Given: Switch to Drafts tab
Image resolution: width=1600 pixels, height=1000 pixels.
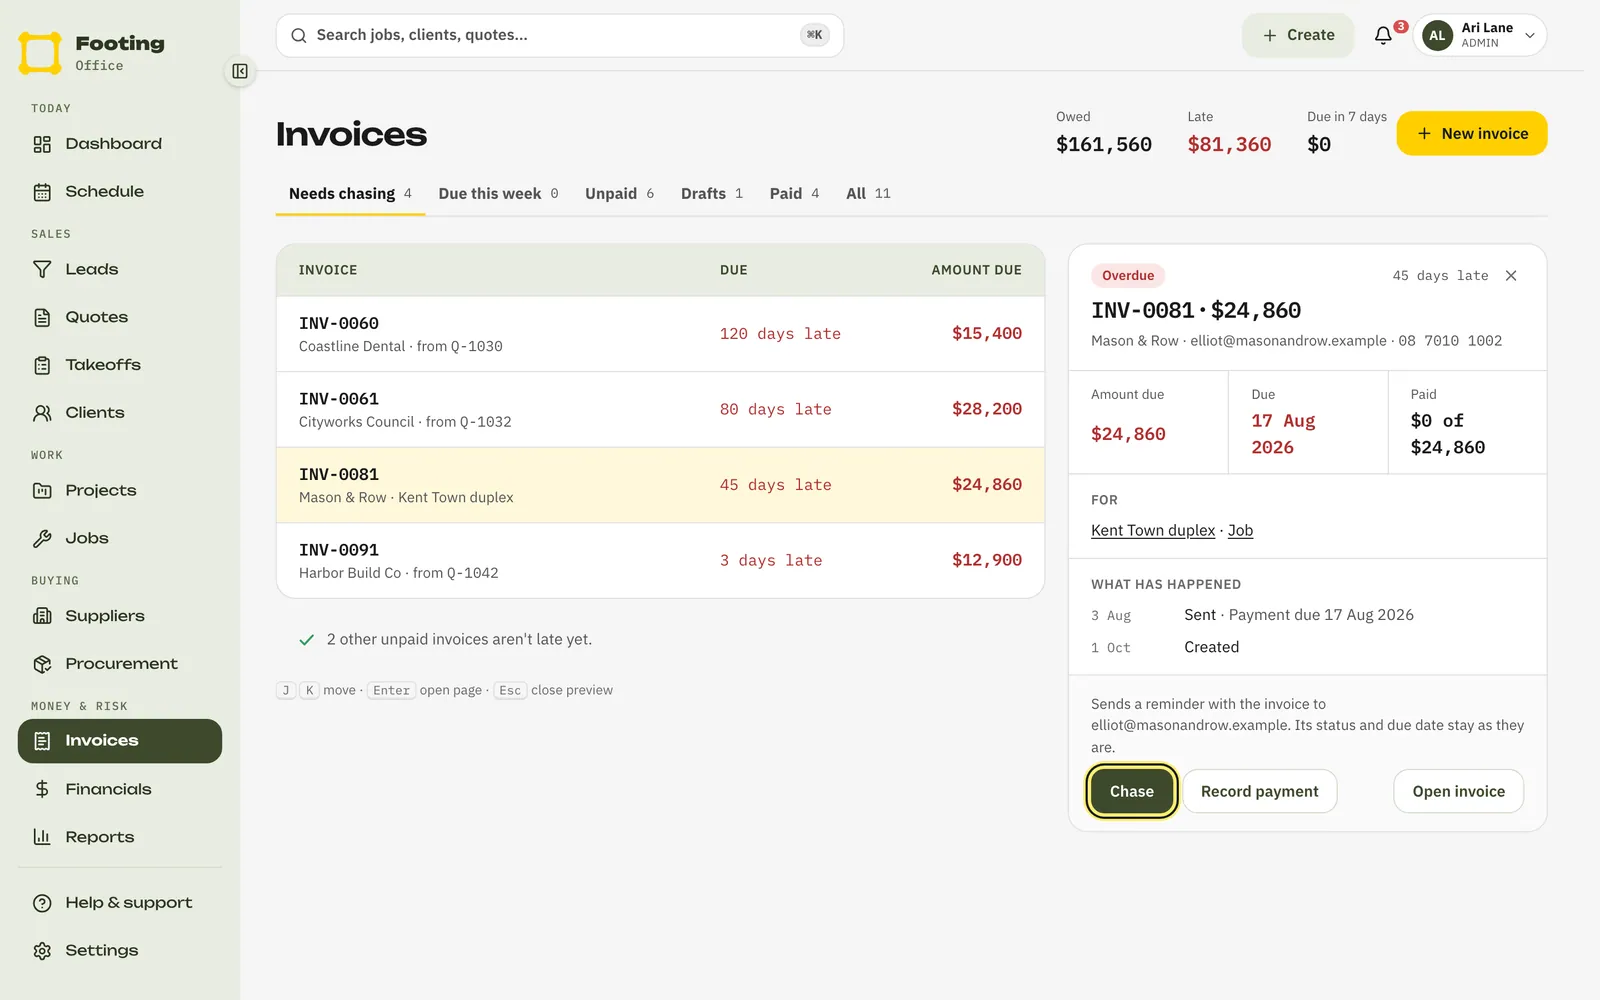Looking at the screenshot, I should tap(712, 194).
